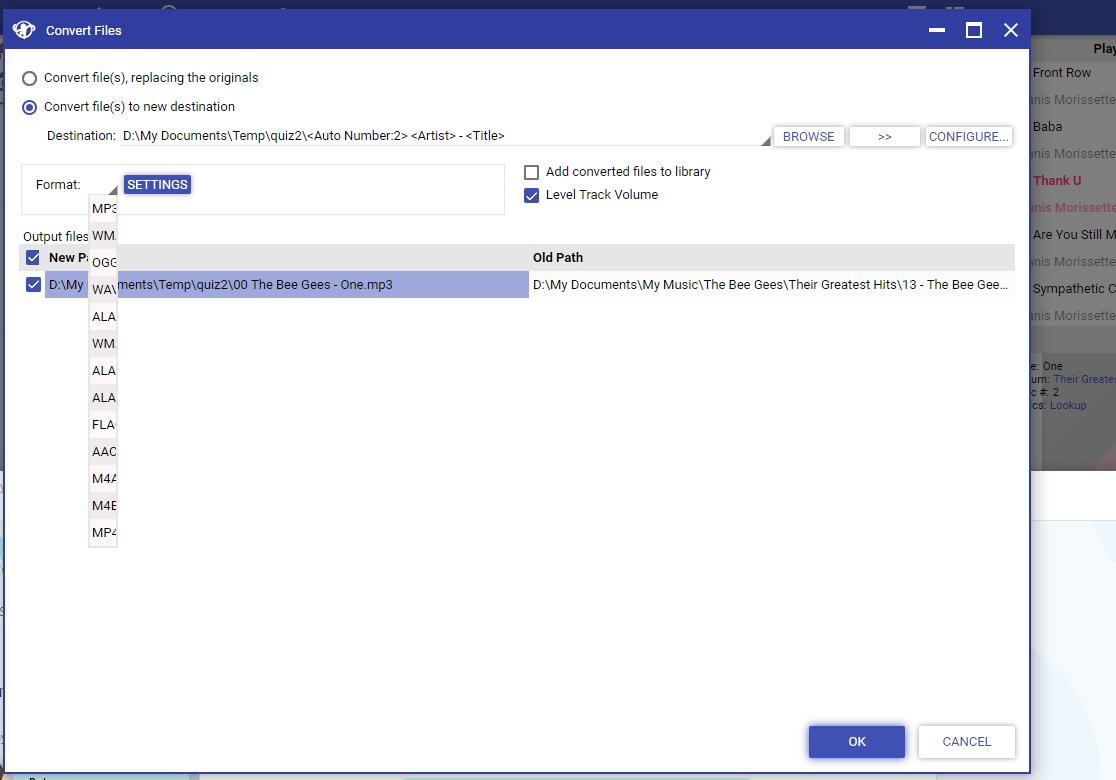The width and height of the screenshot is (1116, 780).
Task: Expand the Destination path dropdown arrow
Action: 766,141
